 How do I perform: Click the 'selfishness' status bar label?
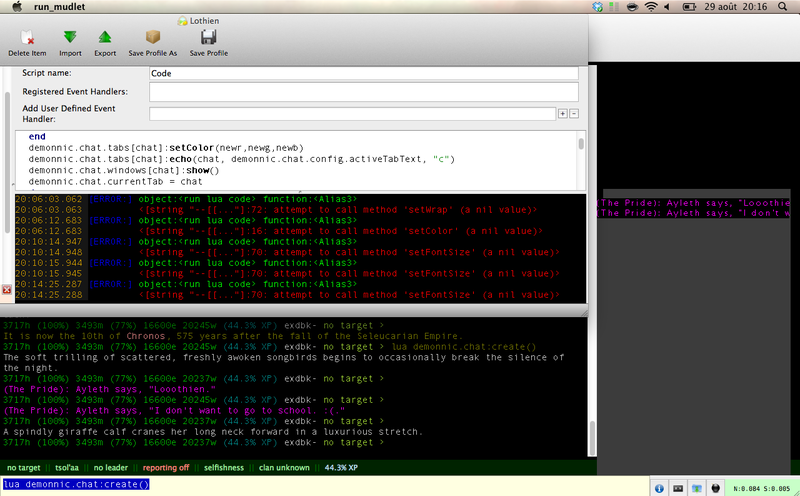tap(224, 467)
